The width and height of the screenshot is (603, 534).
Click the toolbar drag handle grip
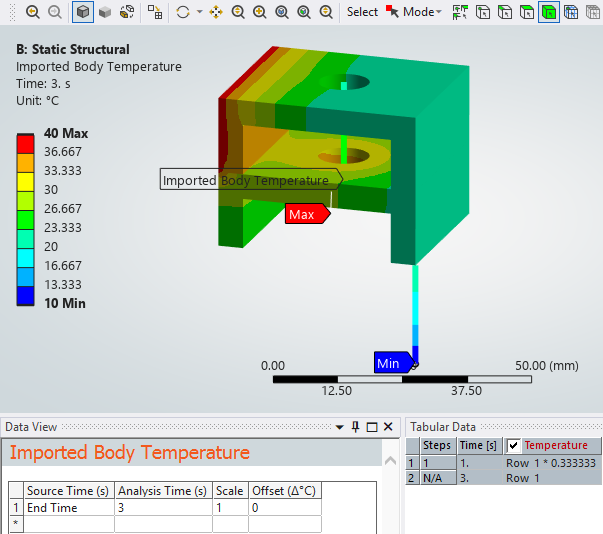pos(13,12)
